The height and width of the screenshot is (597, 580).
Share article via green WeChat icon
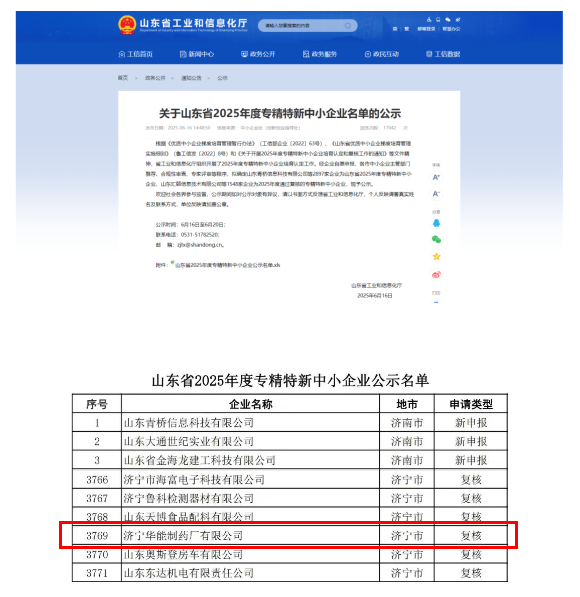tap(436, 239)
